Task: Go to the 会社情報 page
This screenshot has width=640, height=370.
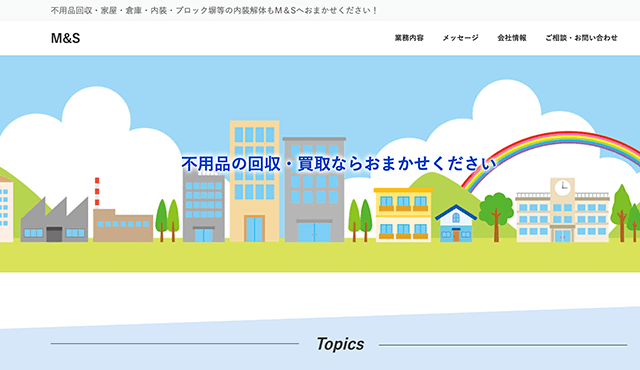Action: 512,38
